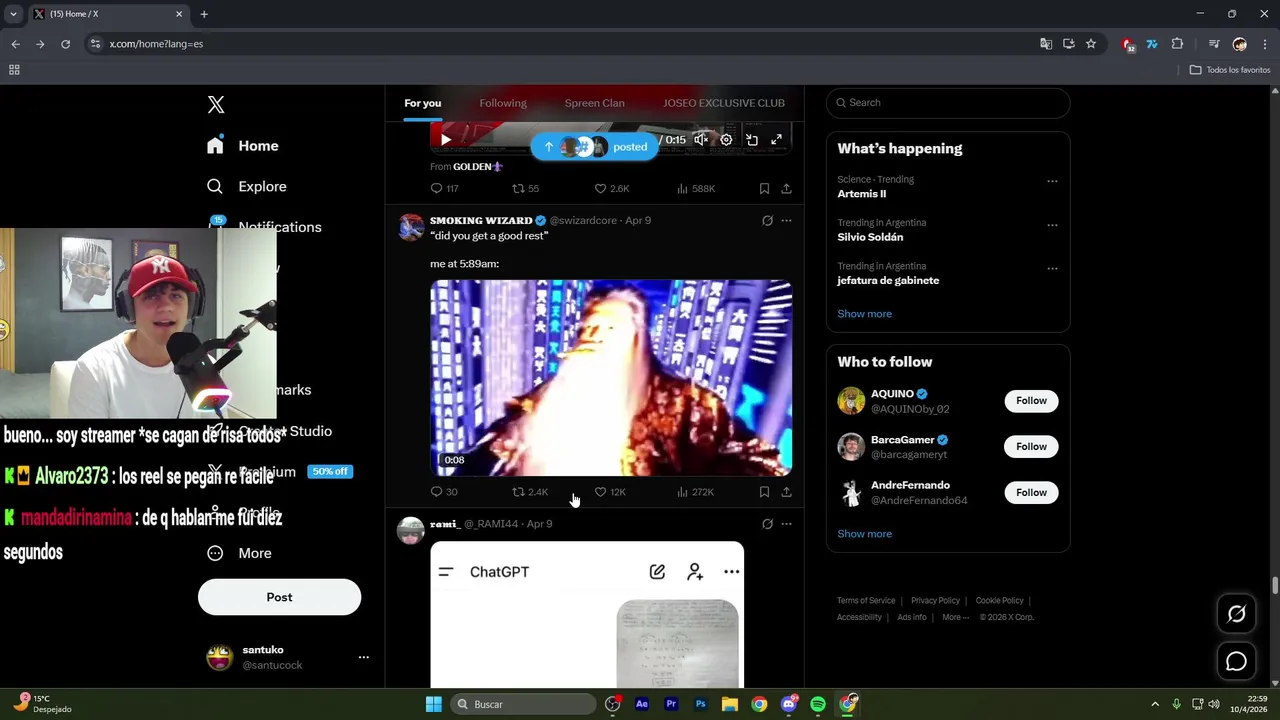Expand the footer More menu
This screenshot has width=1280, height=720.
click(x=955, y=617)
